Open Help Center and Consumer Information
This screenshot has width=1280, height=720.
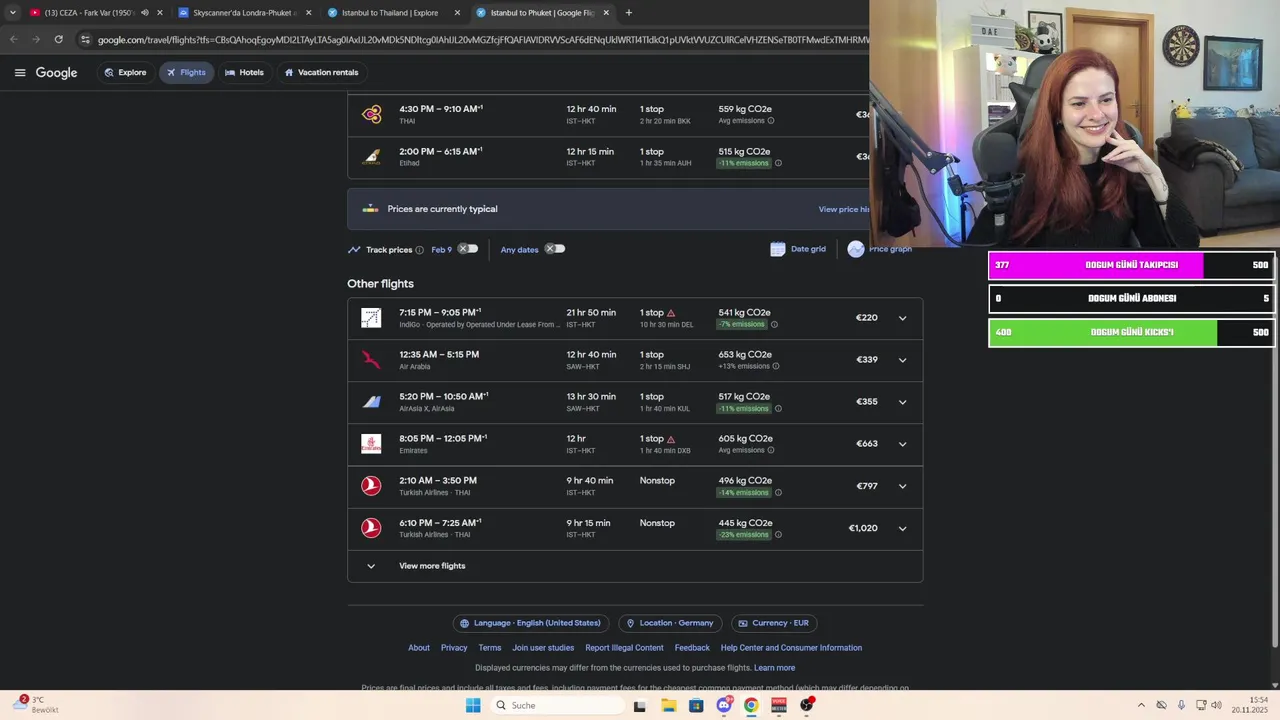point(791,648)
